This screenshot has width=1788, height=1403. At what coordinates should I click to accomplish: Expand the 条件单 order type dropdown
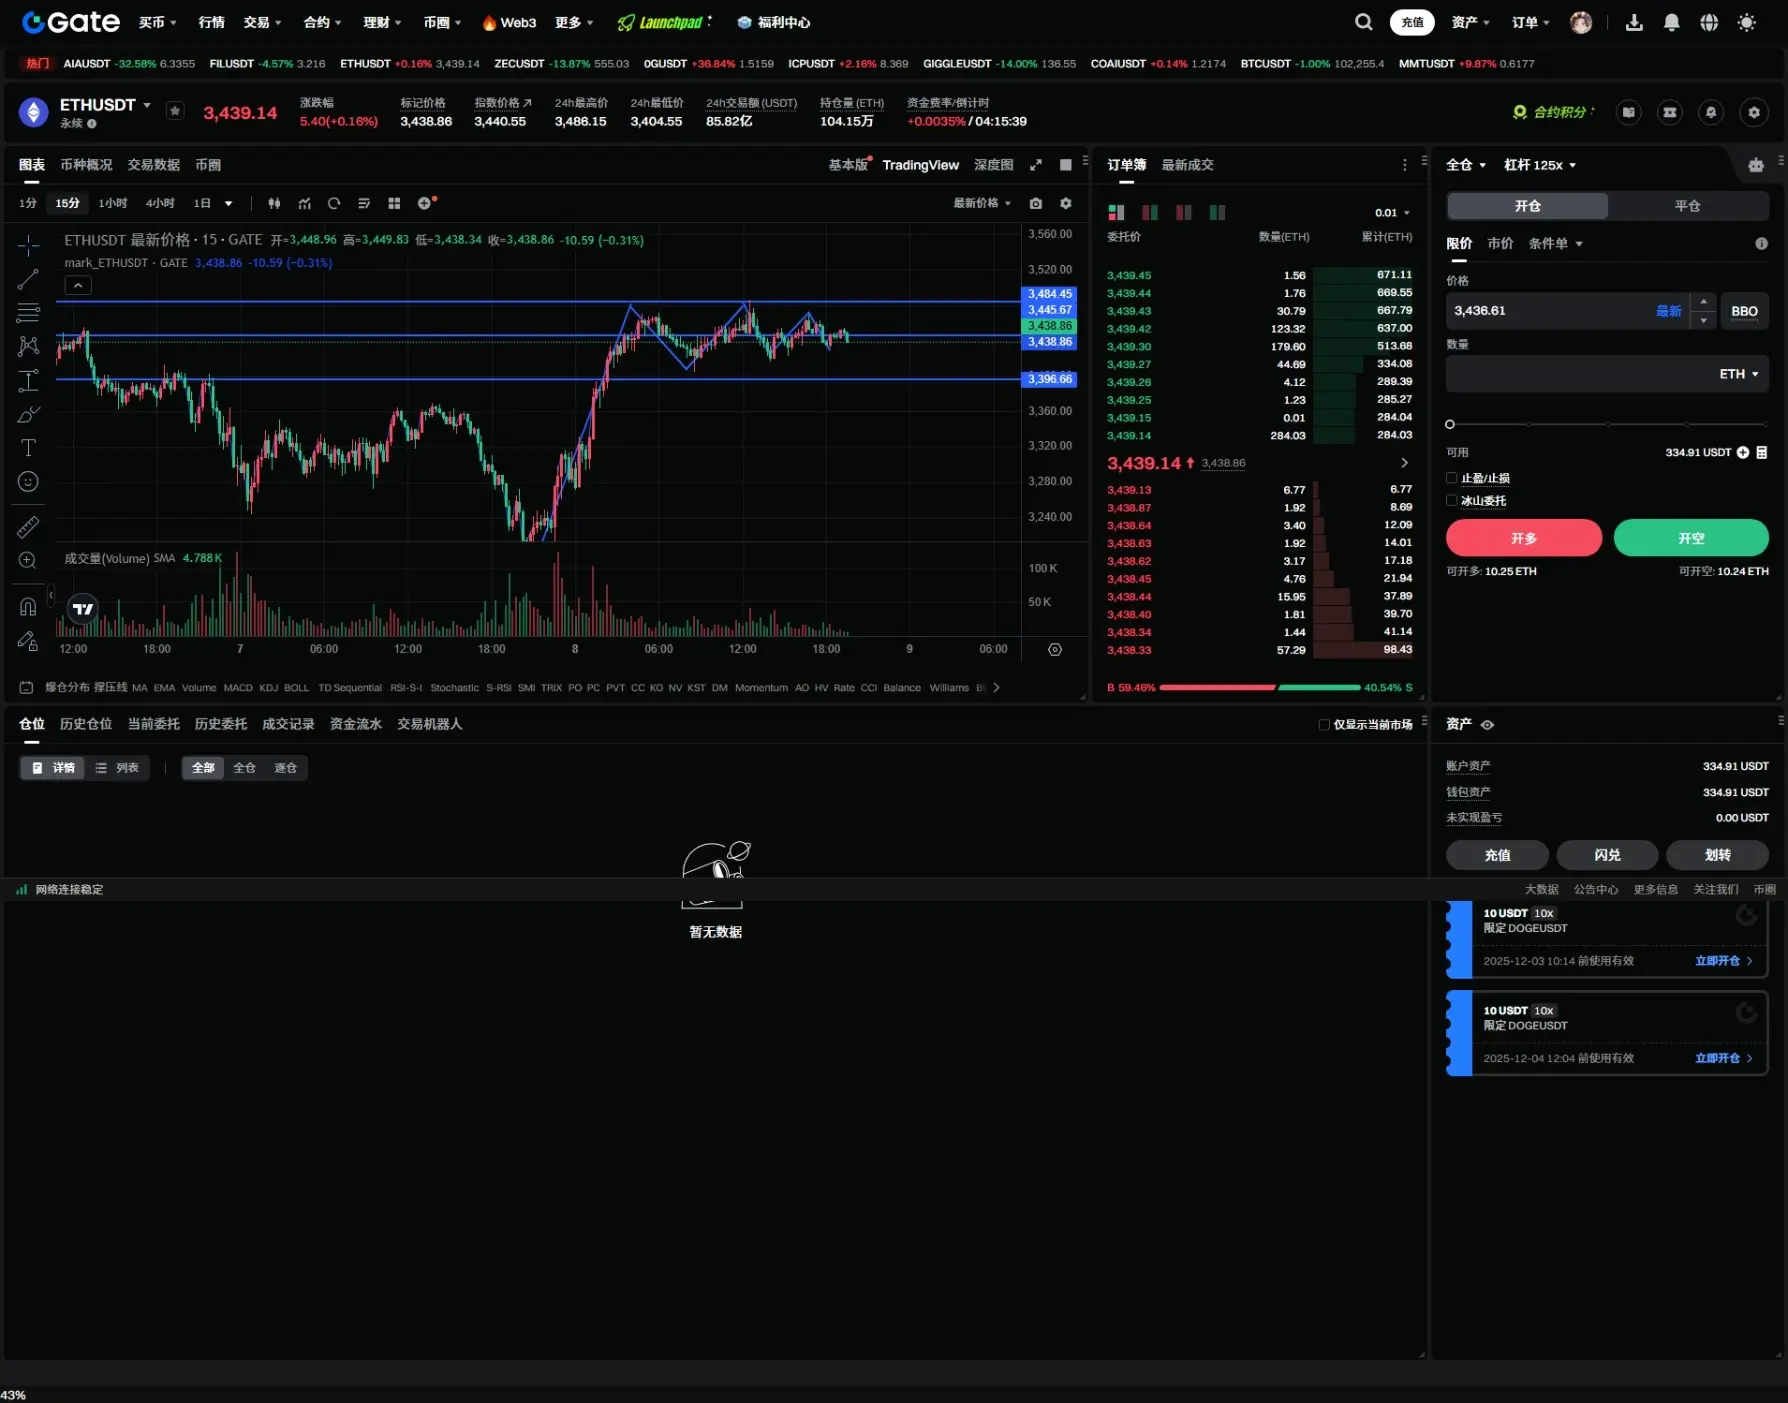click(x=1555, y=243)
